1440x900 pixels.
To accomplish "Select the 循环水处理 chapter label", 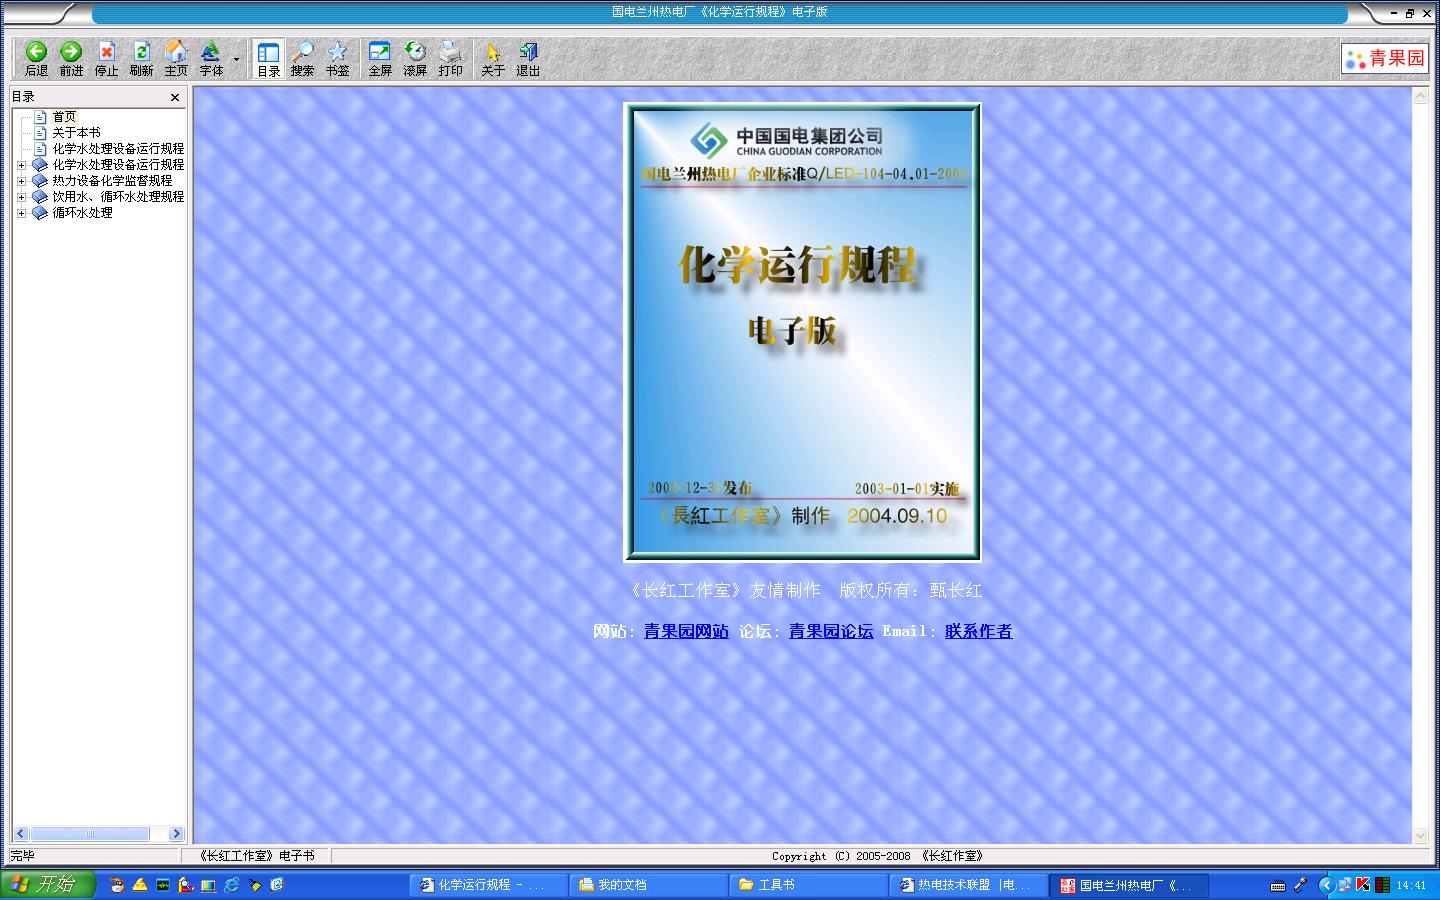I will coord(82,213).
